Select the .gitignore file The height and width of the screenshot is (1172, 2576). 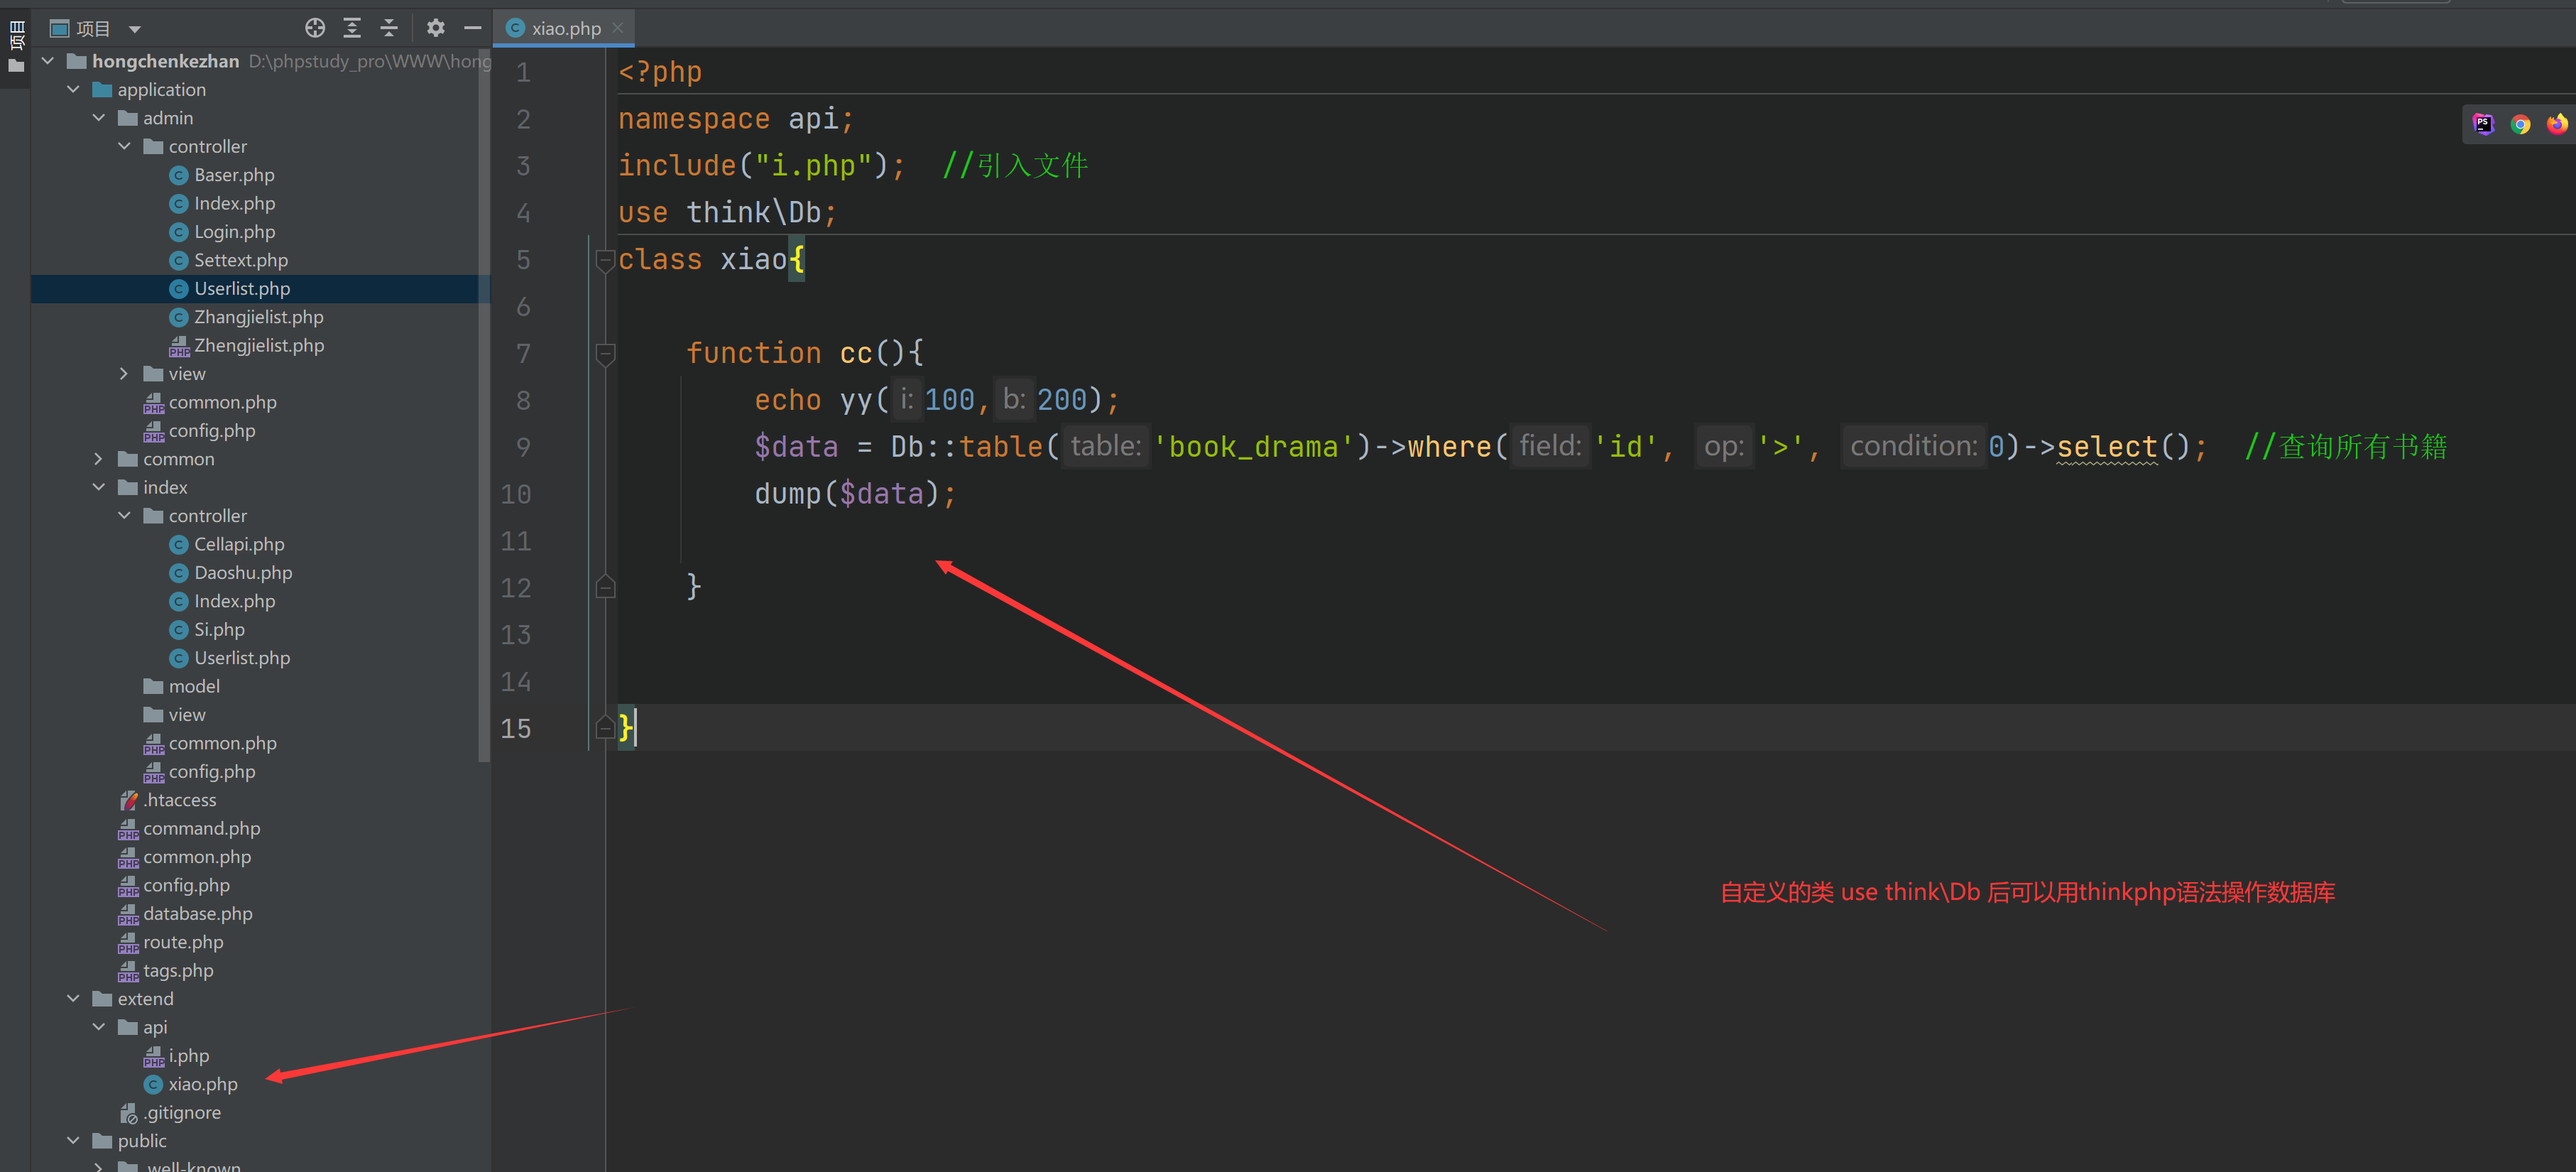pyautogui.click(x=182, y=1113)
